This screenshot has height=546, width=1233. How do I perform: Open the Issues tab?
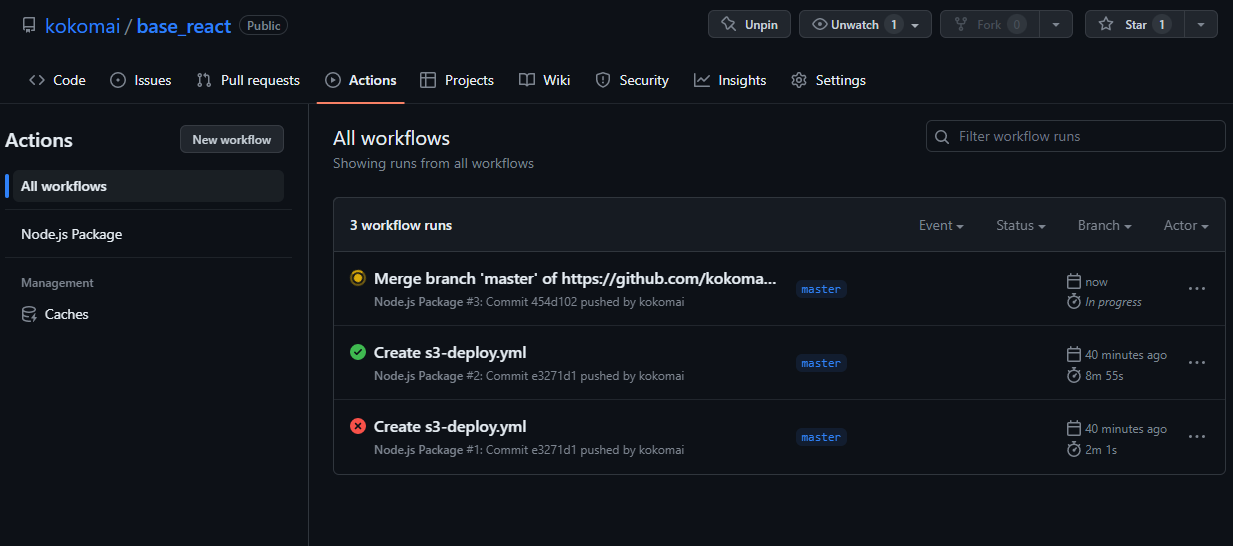click(x=140, y=80)
